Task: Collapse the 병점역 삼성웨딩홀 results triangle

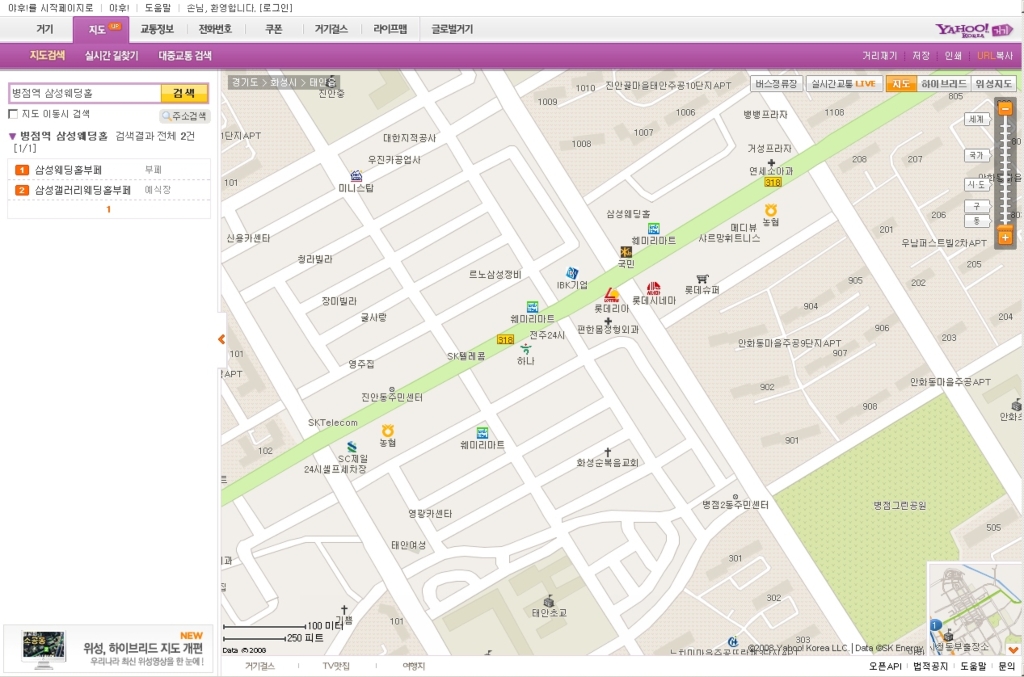Action: [12, 136]
